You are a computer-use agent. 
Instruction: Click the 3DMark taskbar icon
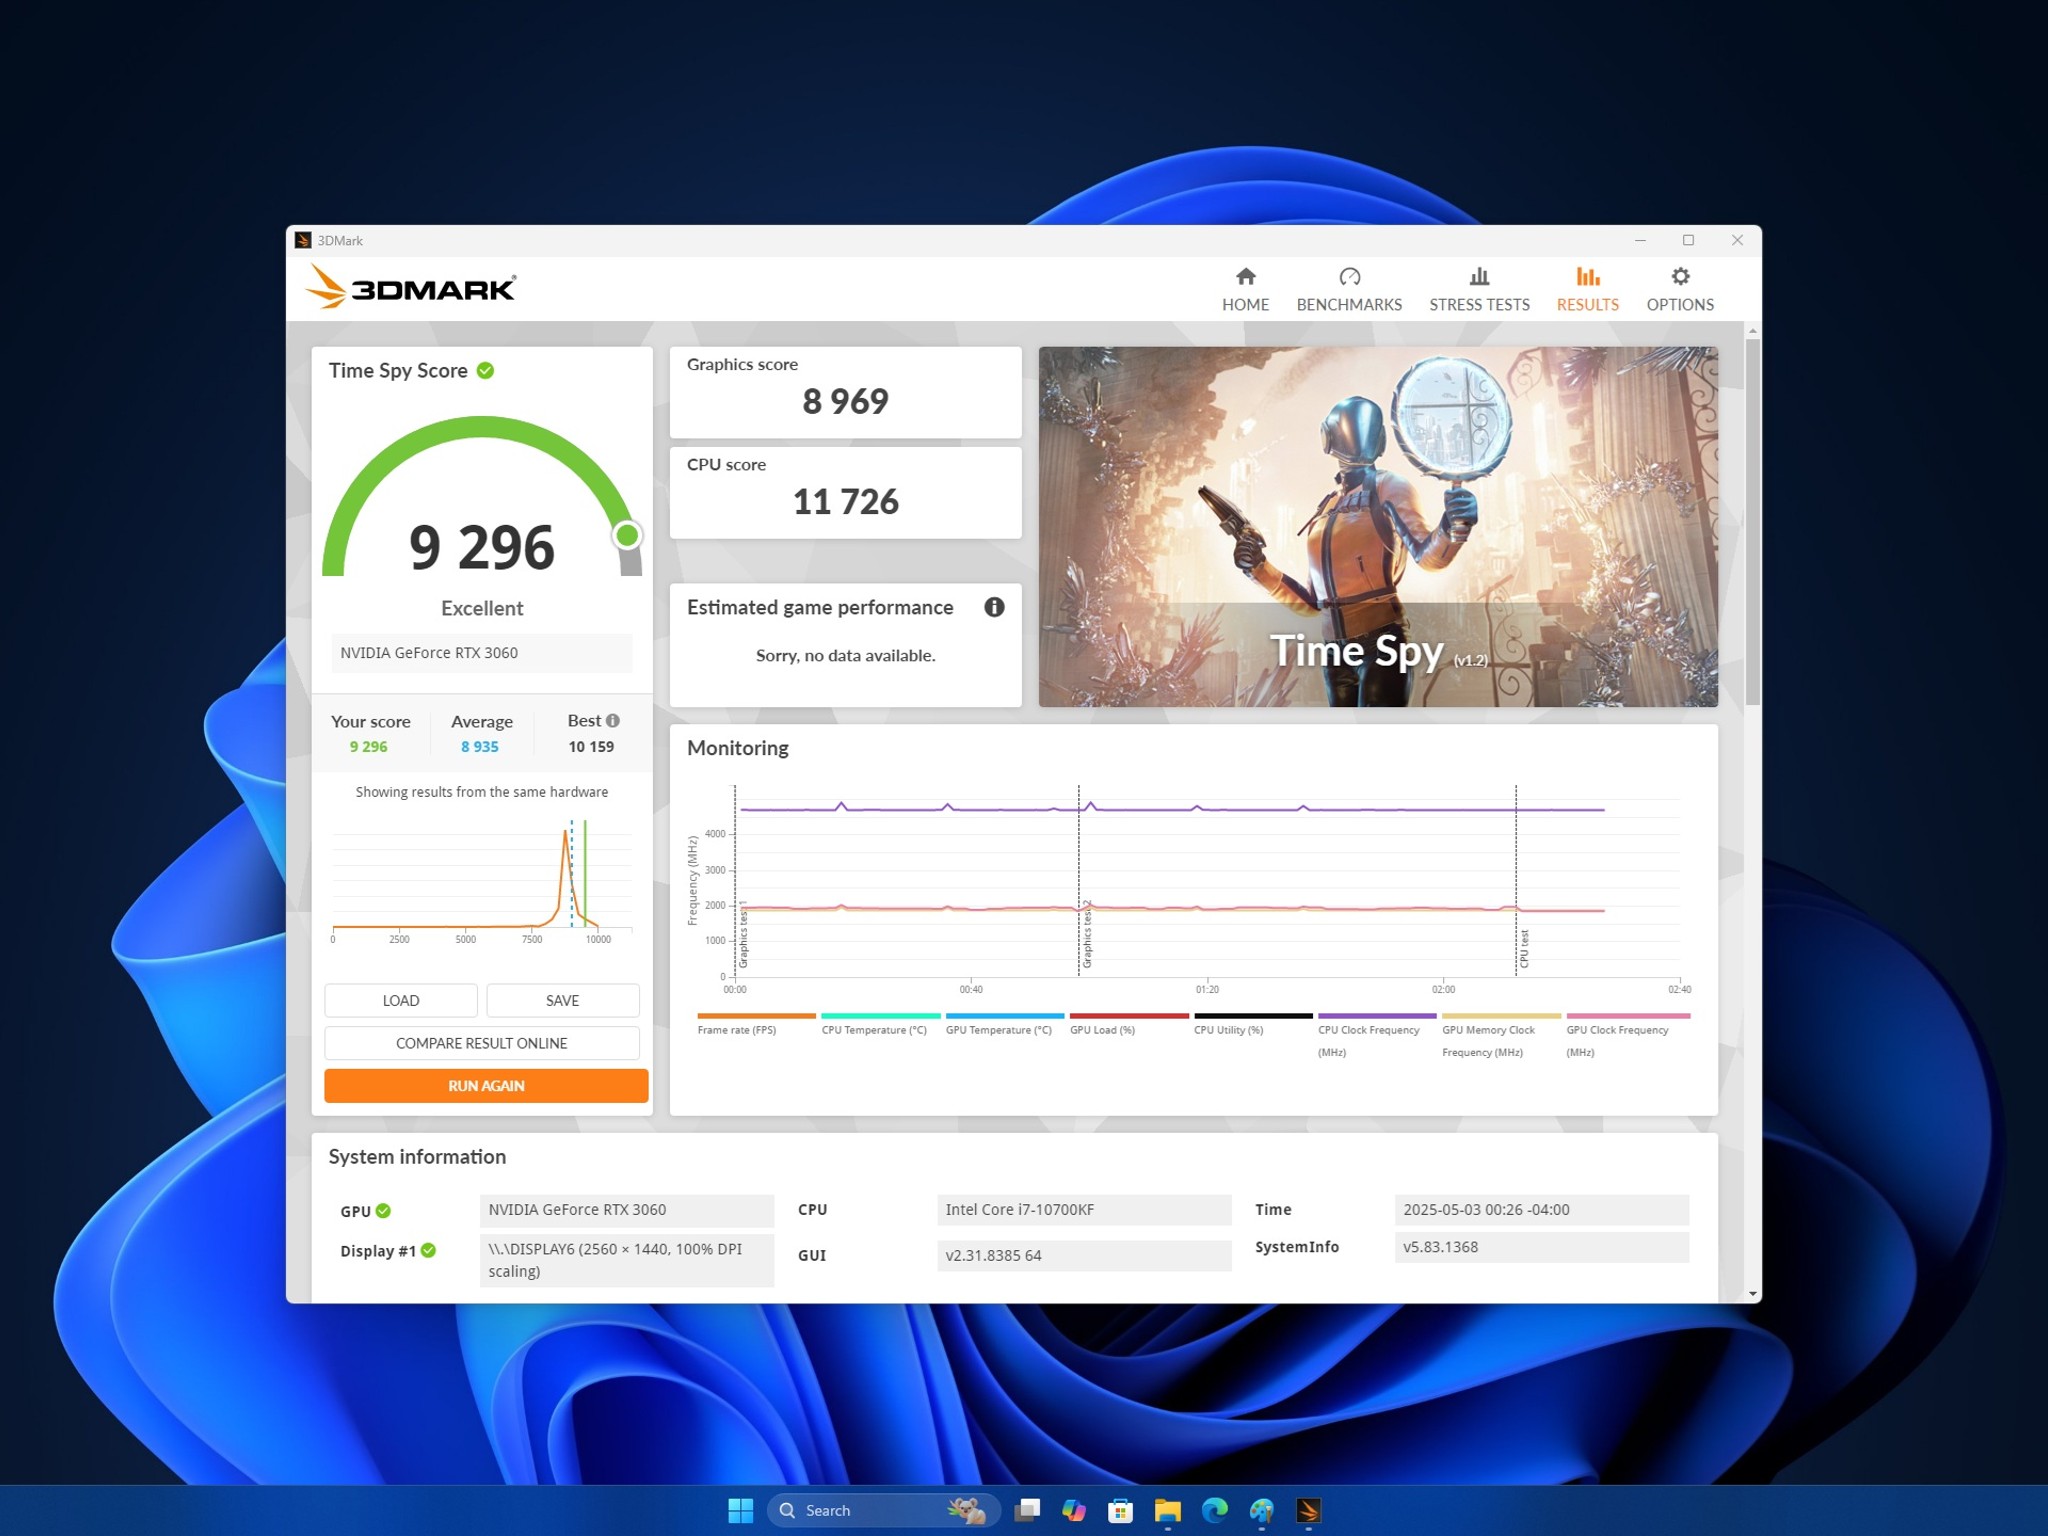[1309, 1510]
